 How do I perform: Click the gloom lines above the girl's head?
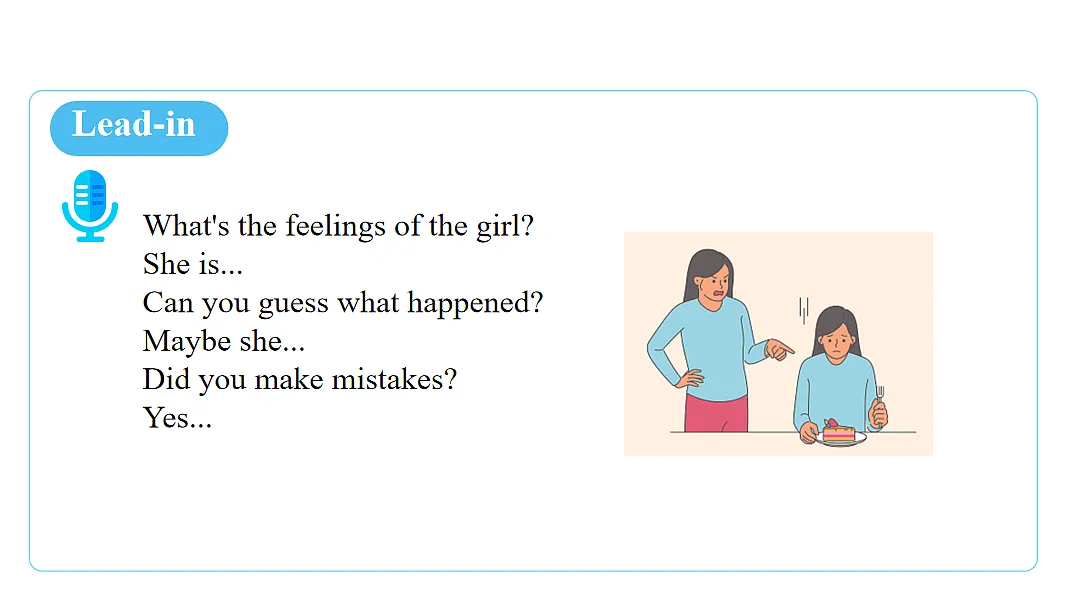803,308
